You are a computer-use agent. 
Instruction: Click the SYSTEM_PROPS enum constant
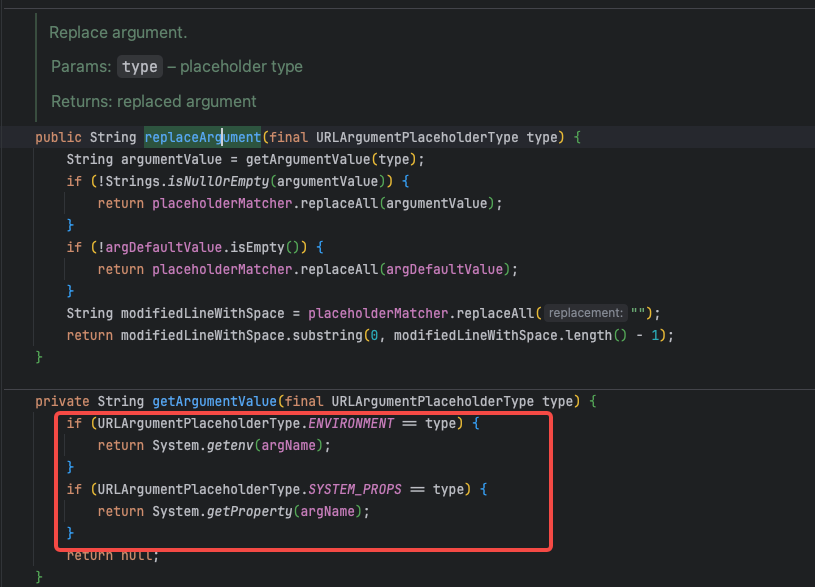tap(355, 489)
